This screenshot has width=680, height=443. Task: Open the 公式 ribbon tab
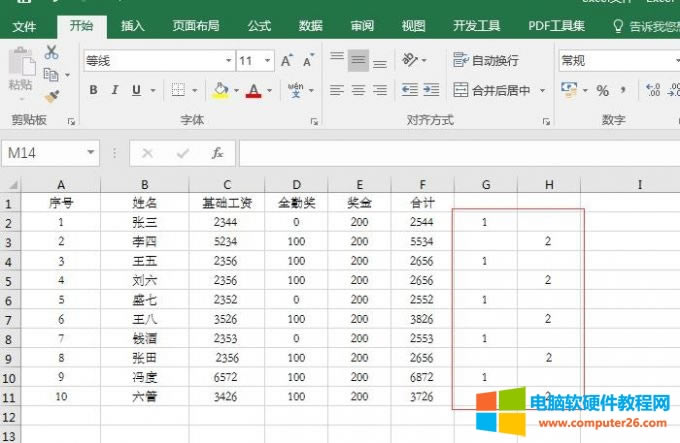click(259, 26)
